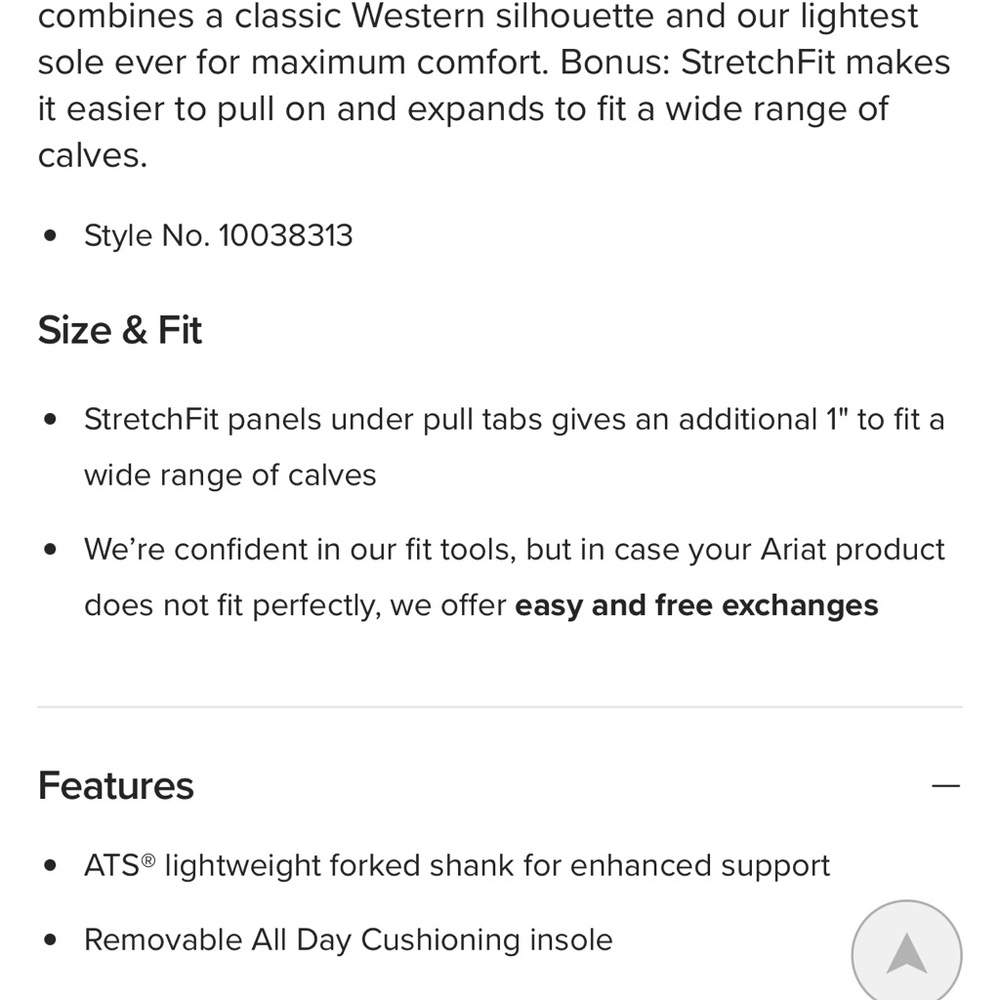Screen dimensions: 1000x1000
Task: Click the bullet dot beside Removable All Day
Action: (50, 939)
